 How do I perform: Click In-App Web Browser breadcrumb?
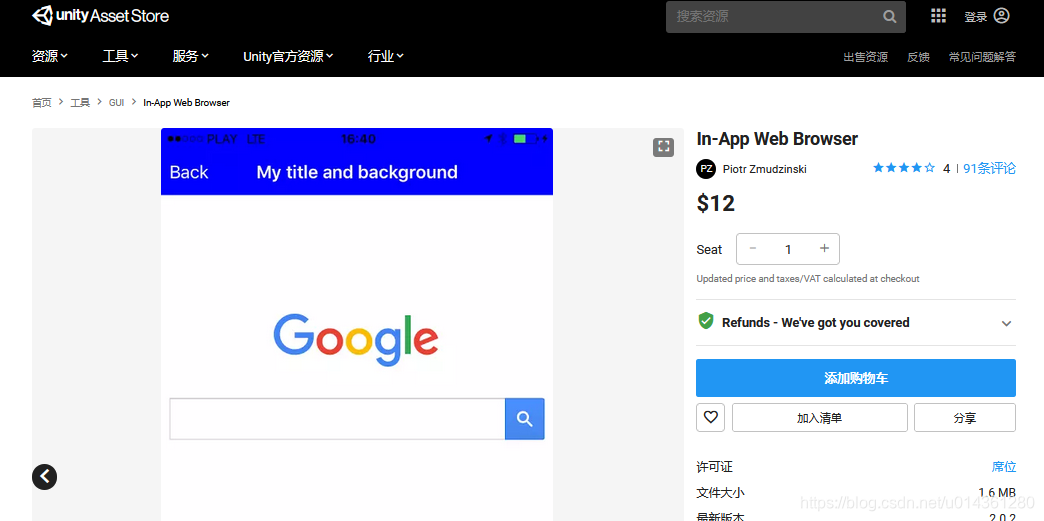[186, 103]
